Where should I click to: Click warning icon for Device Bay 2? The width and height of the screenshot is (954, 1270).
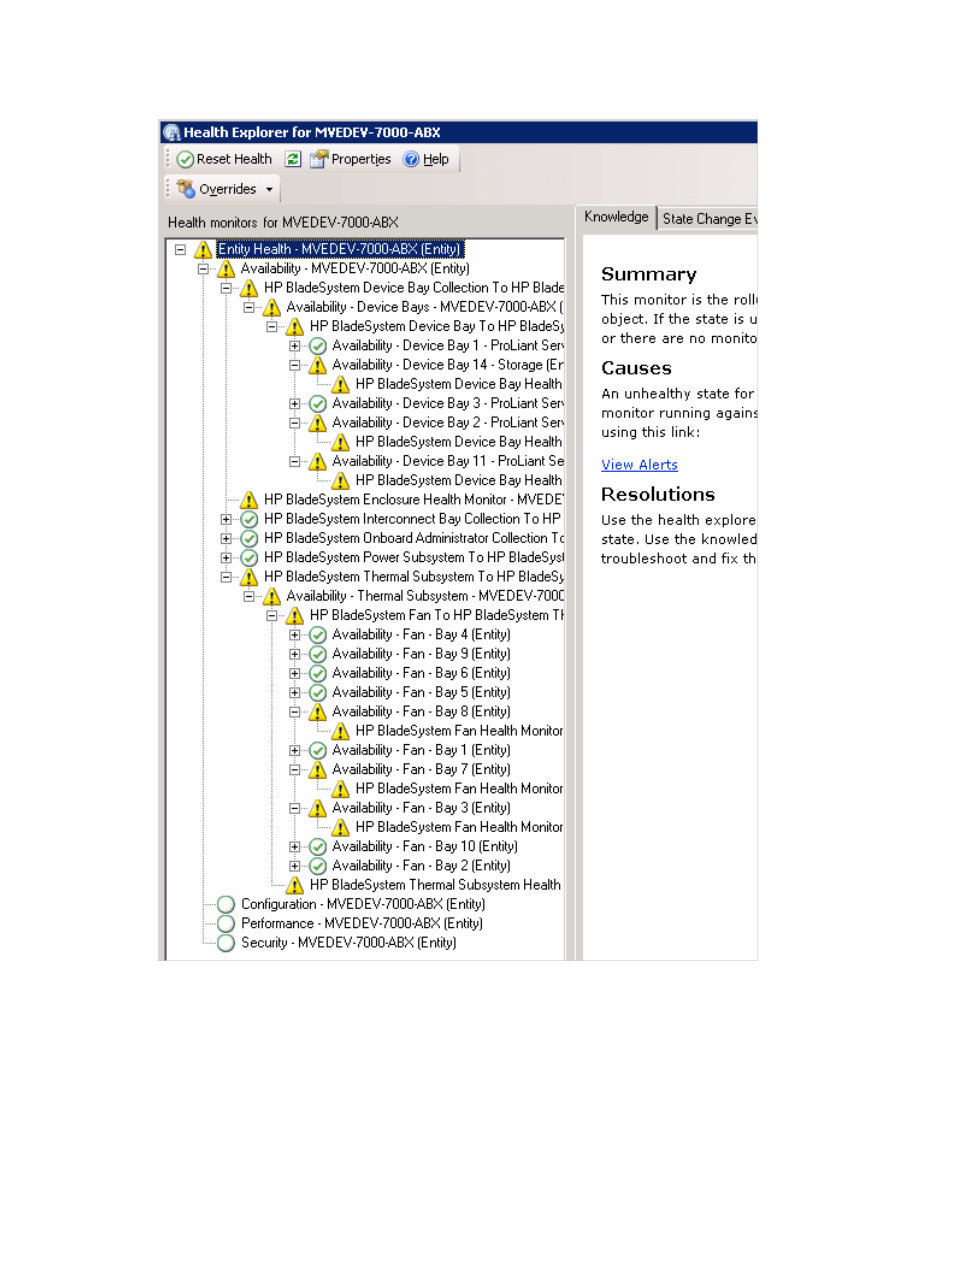[x=318, y=423]
